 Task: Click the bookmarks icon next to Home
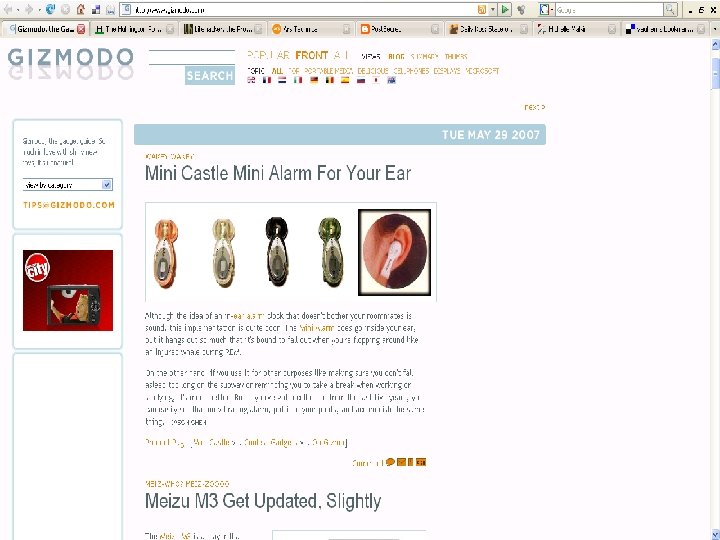coord(96,10)
